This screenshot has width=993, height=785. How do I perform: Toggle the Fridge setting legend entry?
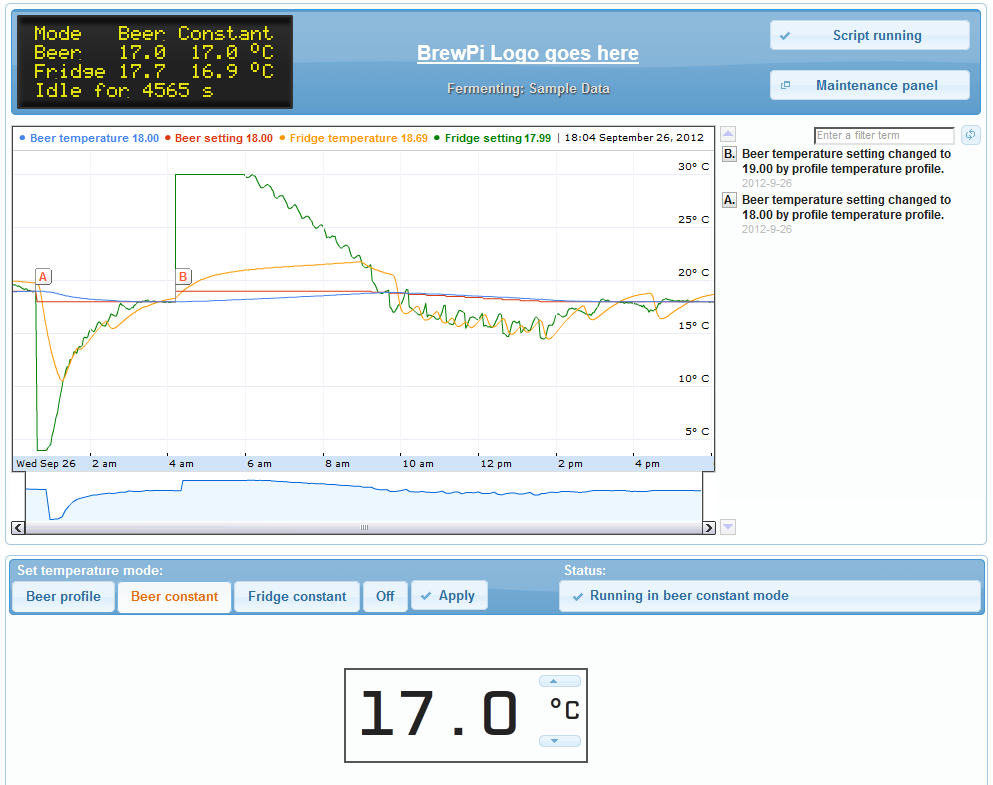492,138
